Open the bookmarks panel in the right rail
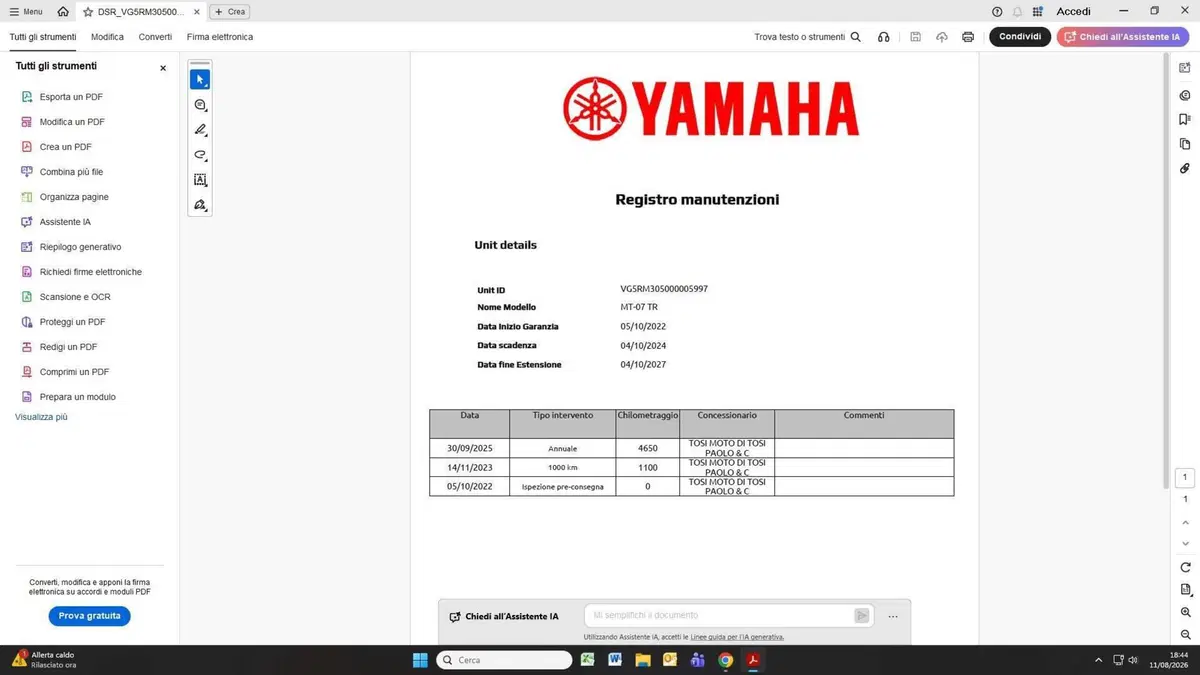Screen dimensions: 1200x675 tap(1185, 119)
